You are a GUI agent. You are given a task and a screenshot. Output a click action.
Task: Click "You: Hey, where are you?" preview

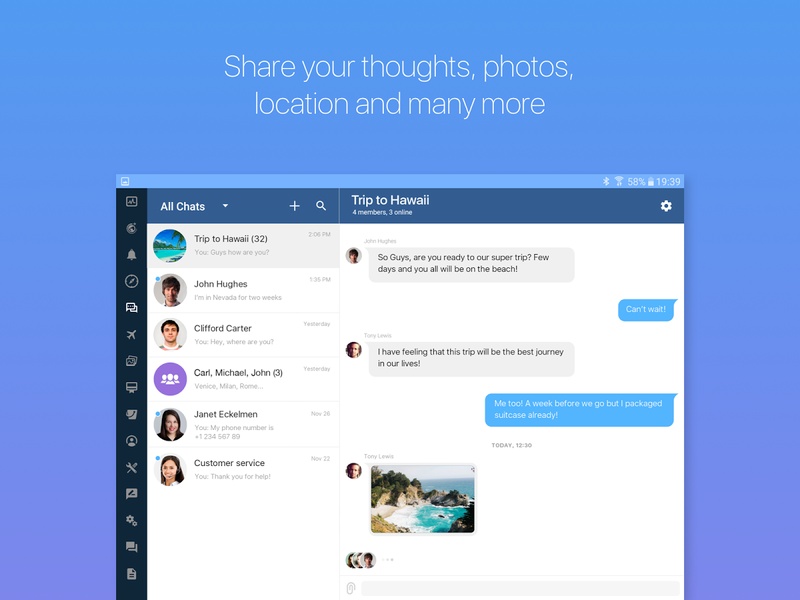234,342
